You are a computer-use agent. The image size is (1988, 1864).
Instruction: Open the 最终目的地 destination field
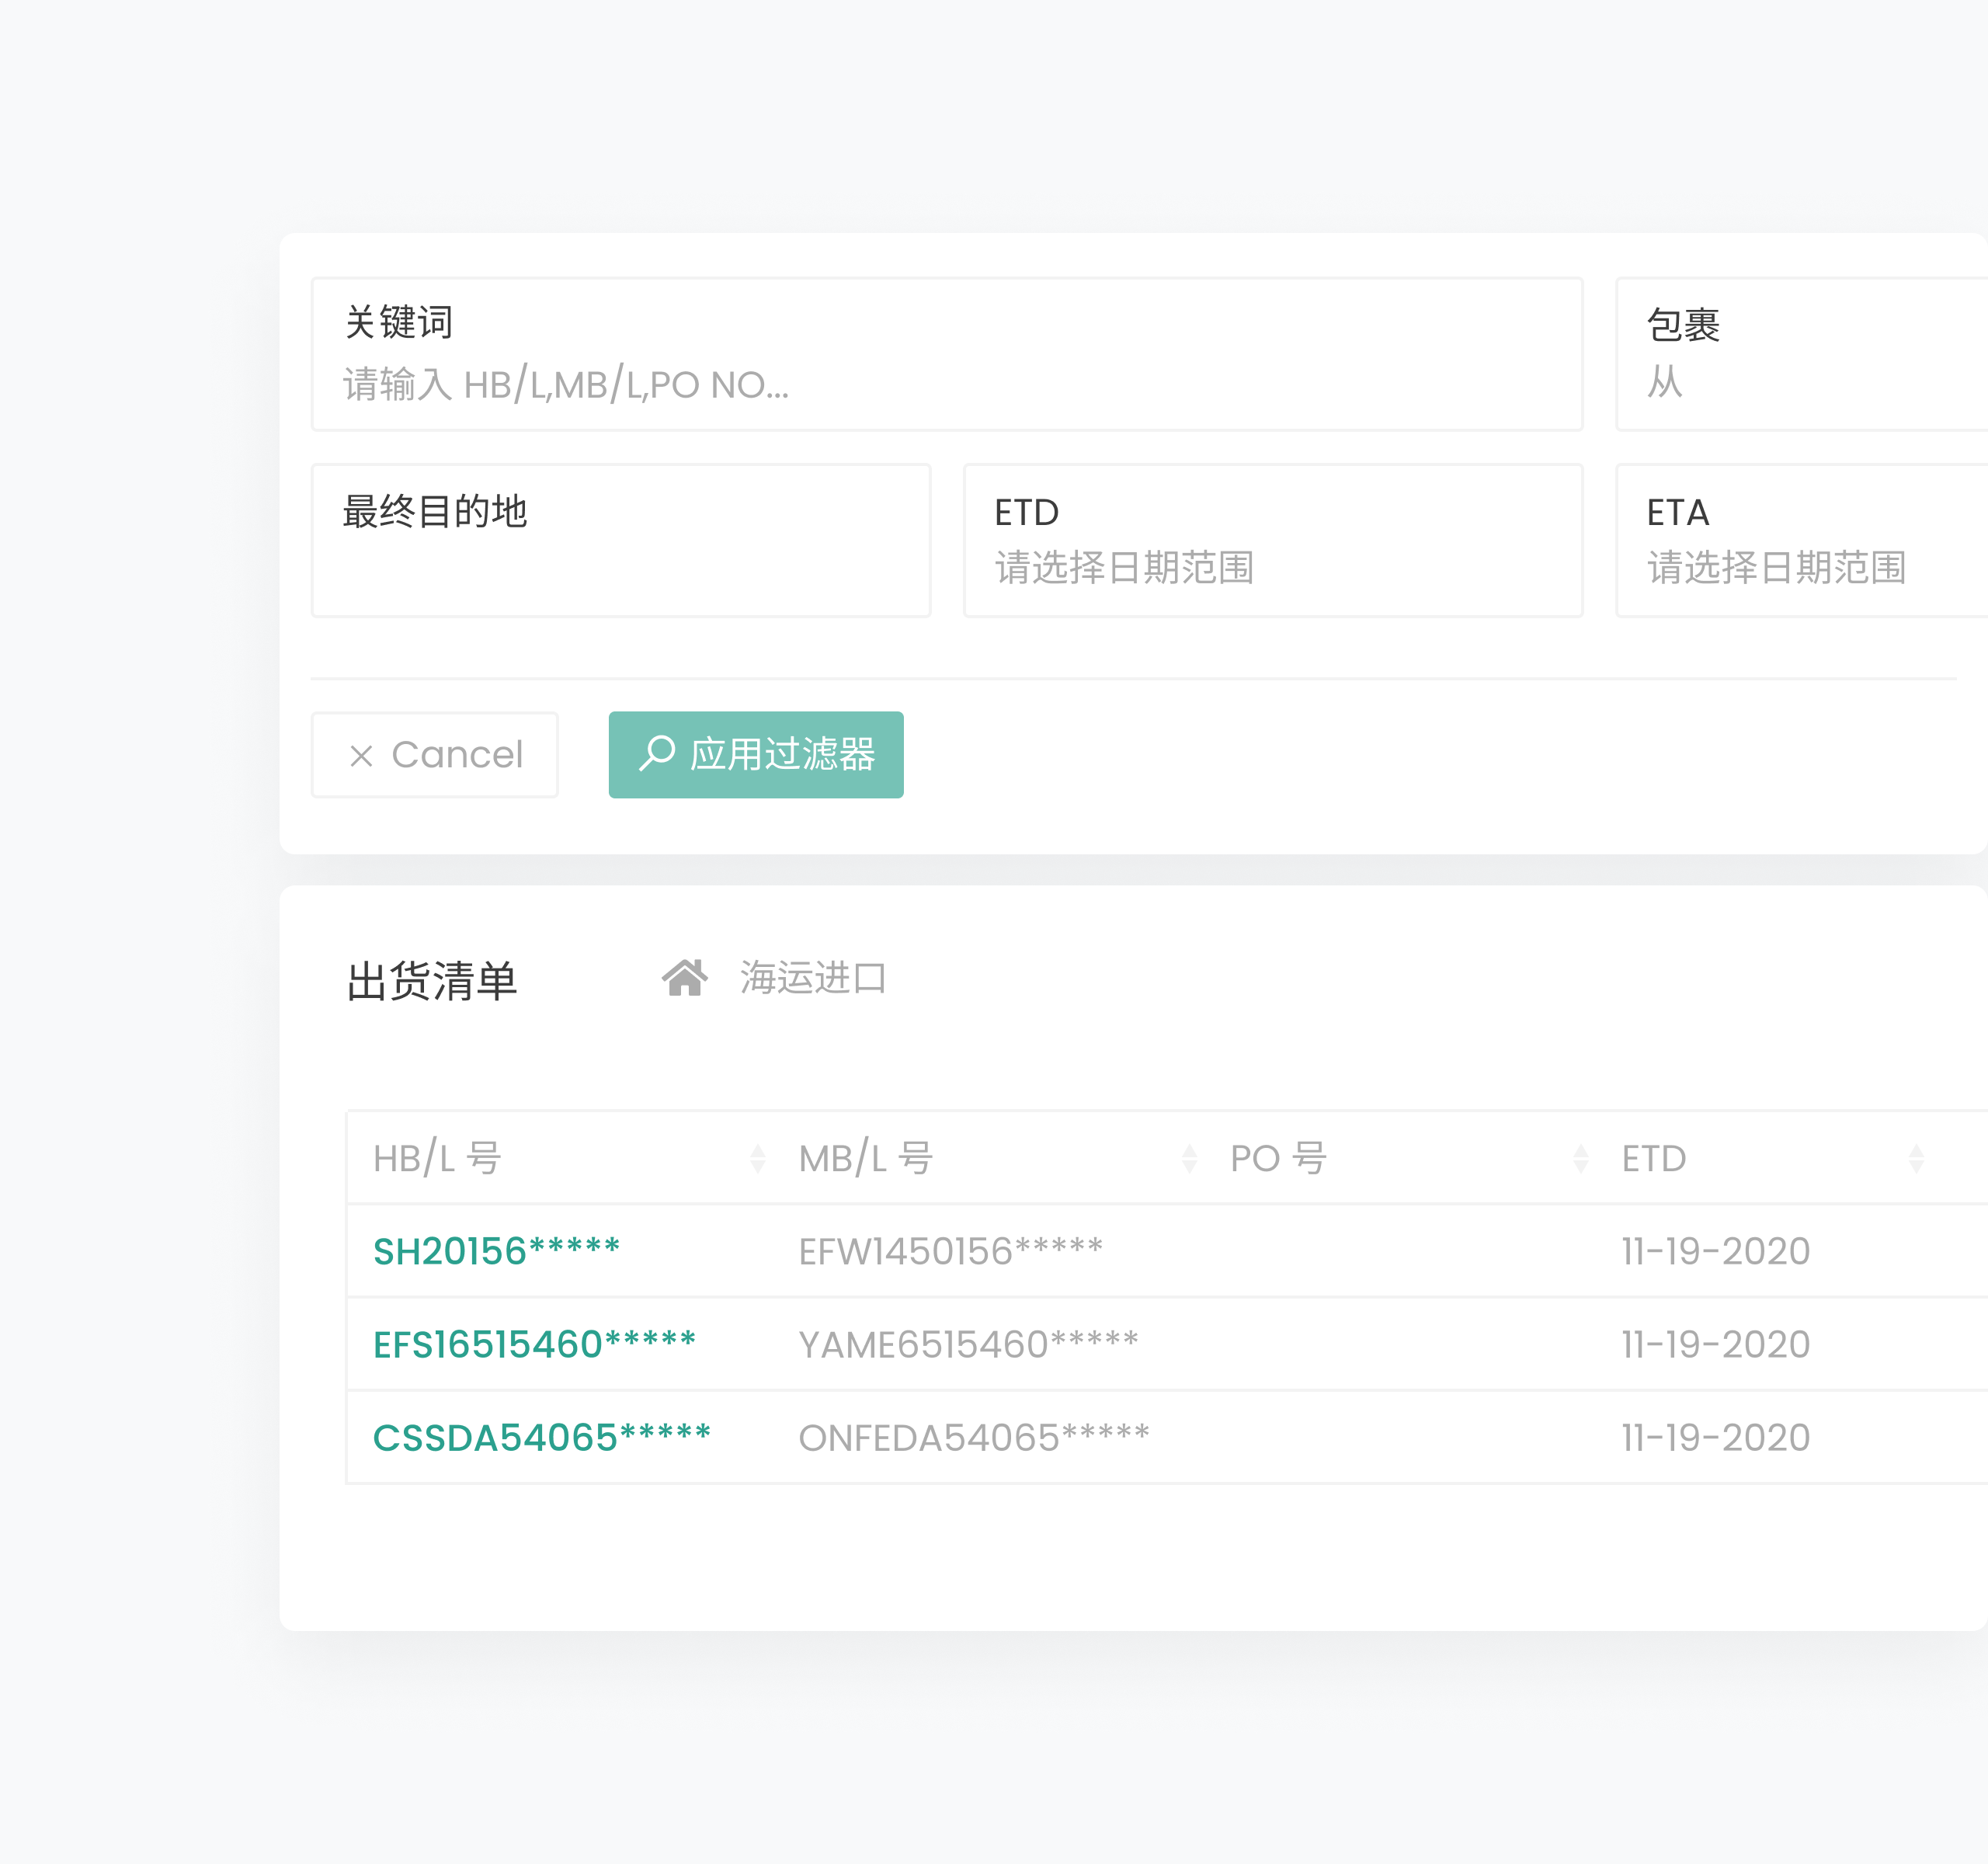click(x=621, y=540)
